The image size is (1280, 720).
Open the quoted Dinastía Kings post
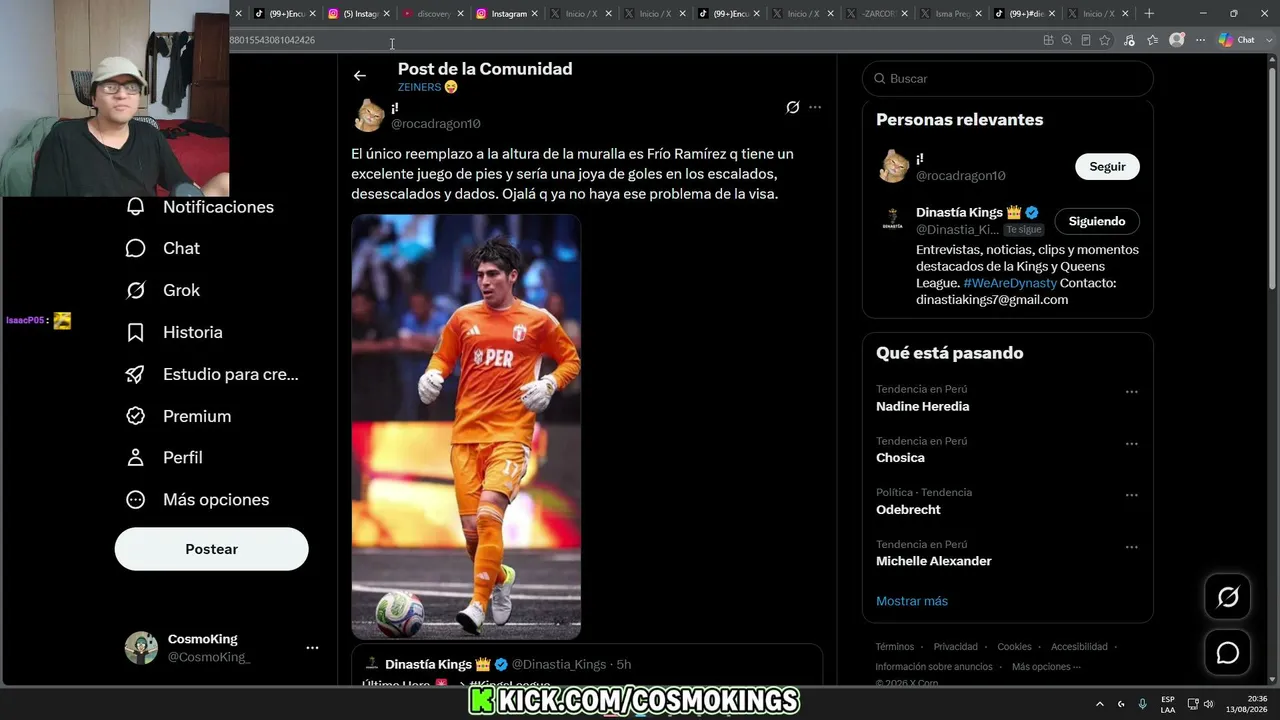tap(587, 666)
